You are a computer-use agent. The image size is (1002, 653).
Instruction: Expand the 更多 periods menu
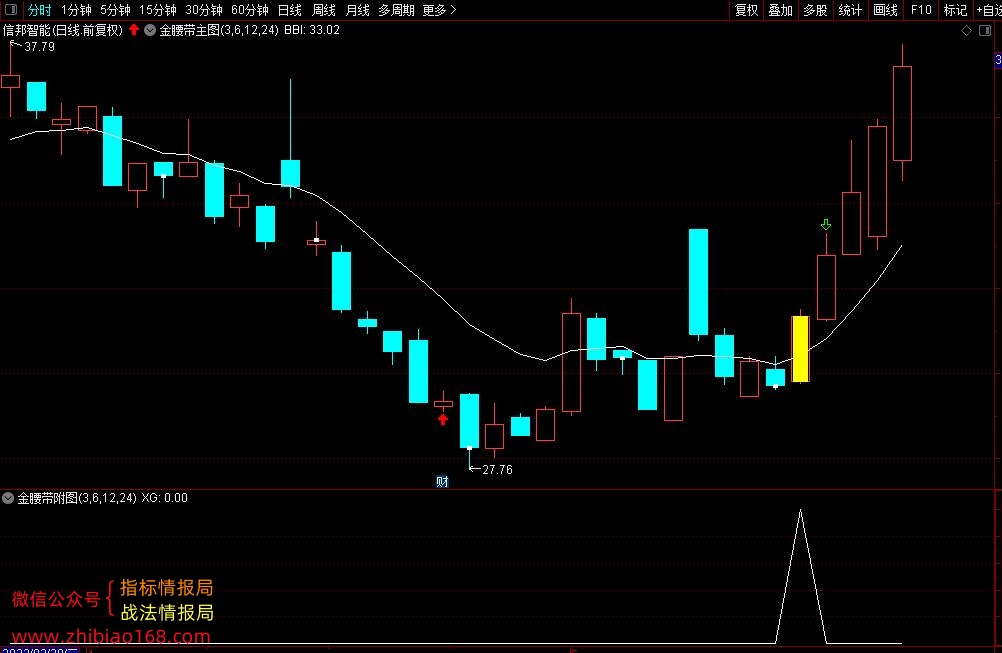point(439,10)
